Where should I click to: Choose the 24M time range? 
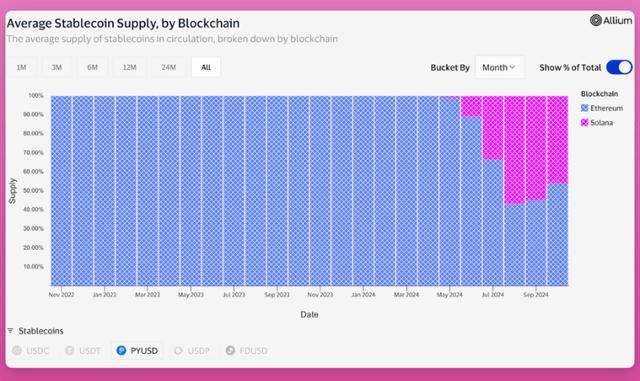coord(168,67)
